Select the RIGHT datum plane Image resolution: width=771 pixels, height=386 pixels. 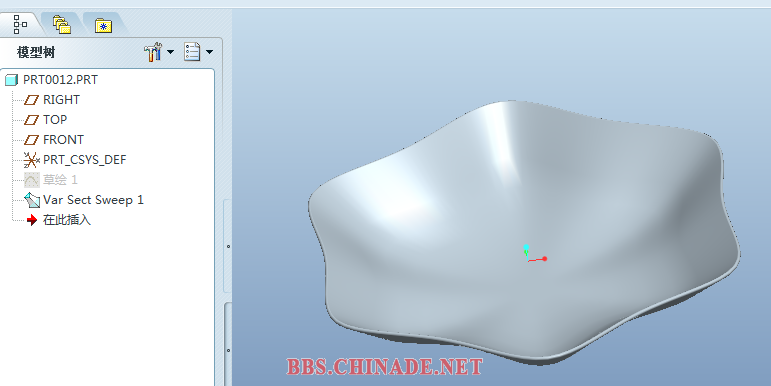[x=52, y=100]
